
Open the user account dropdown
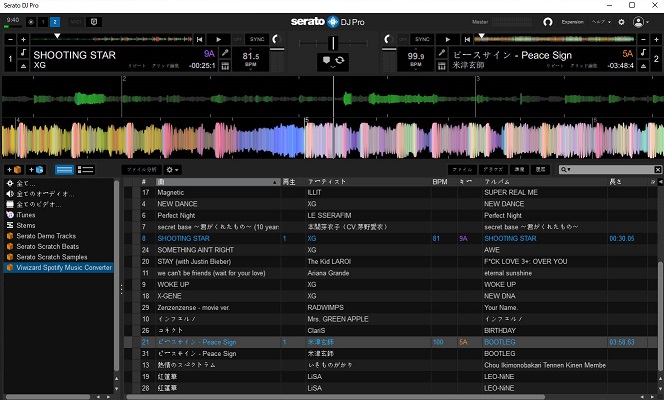640,22
